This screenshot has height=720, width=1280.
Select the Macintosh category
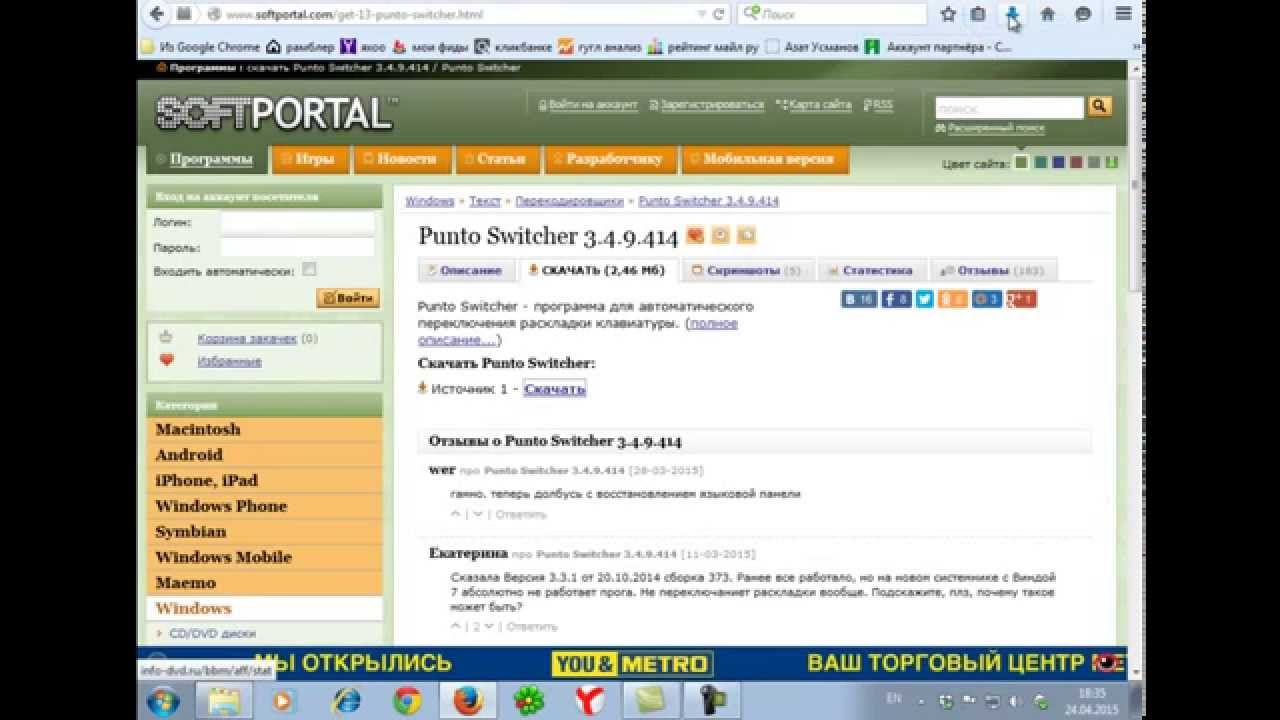pos(264,429)
